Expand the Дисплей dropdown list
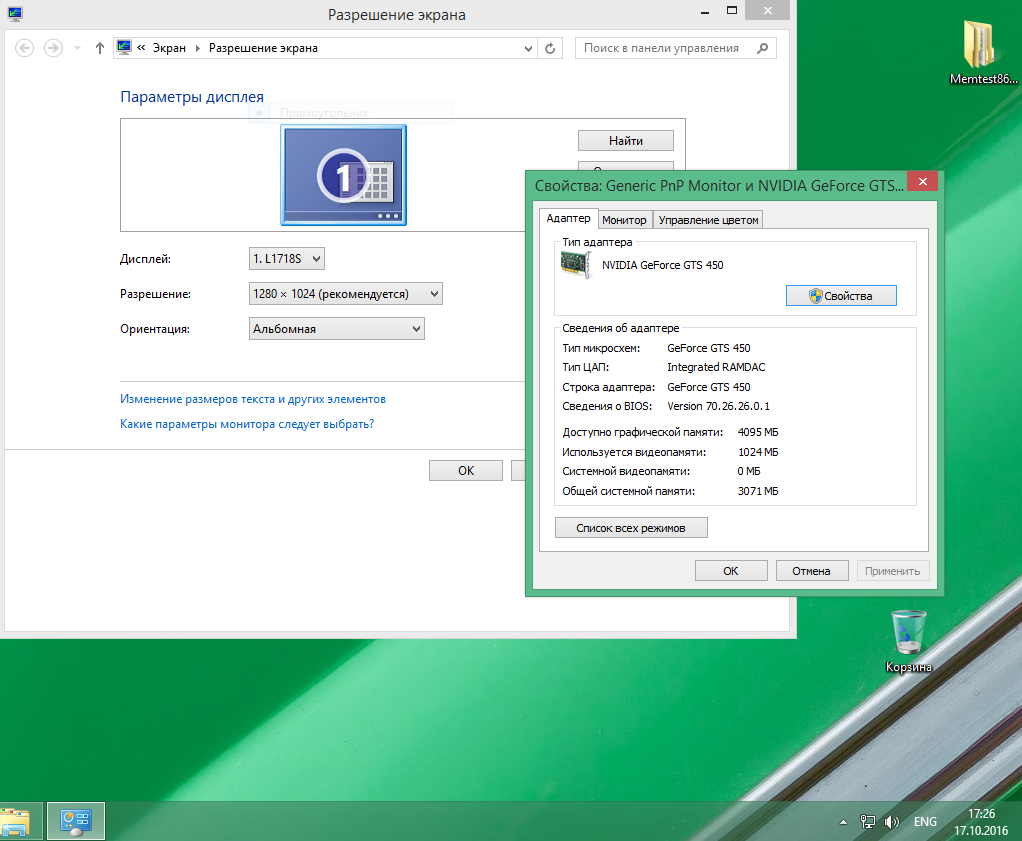The height and width of the screenshot is (841, 1022). (x=287, y=259)
